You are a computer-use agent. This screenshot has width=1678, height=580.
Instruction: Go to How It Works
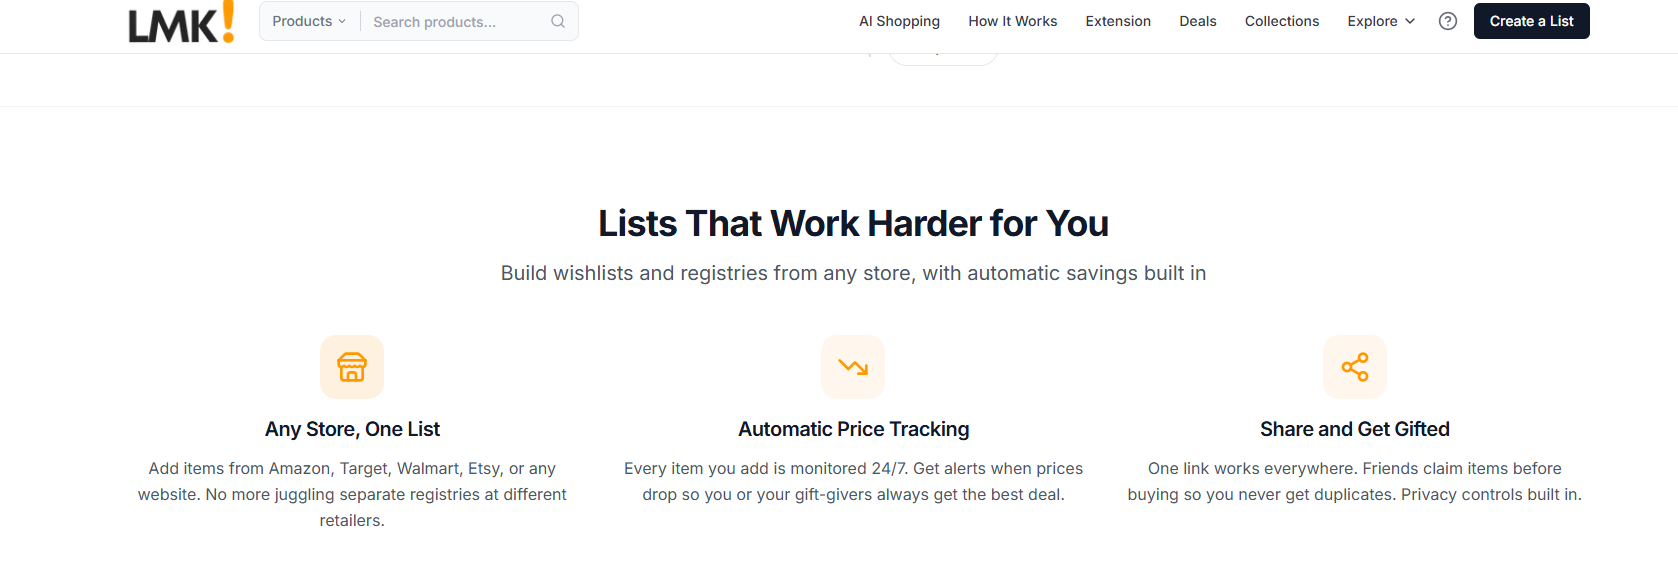point(1012,21)
